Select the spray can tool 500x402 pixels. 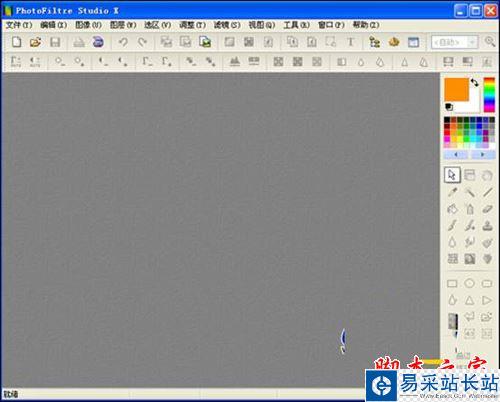(x=470, y=209)
